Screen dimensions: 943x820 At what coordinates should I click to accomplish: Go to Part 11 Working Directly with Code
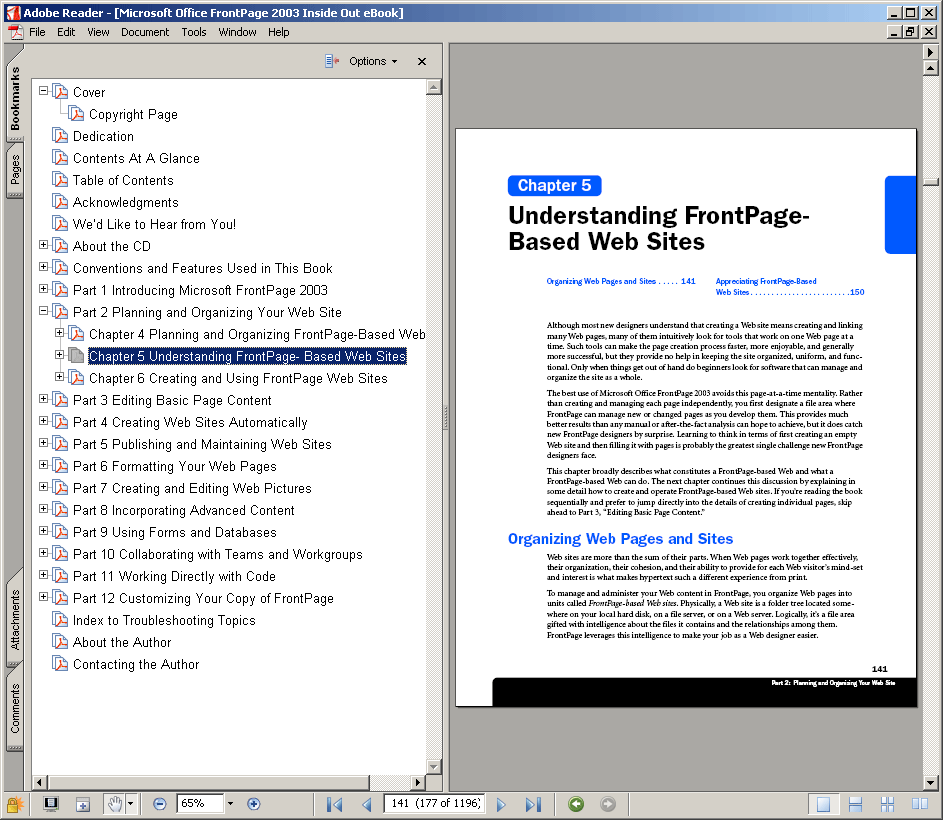[x=174, y=576]
